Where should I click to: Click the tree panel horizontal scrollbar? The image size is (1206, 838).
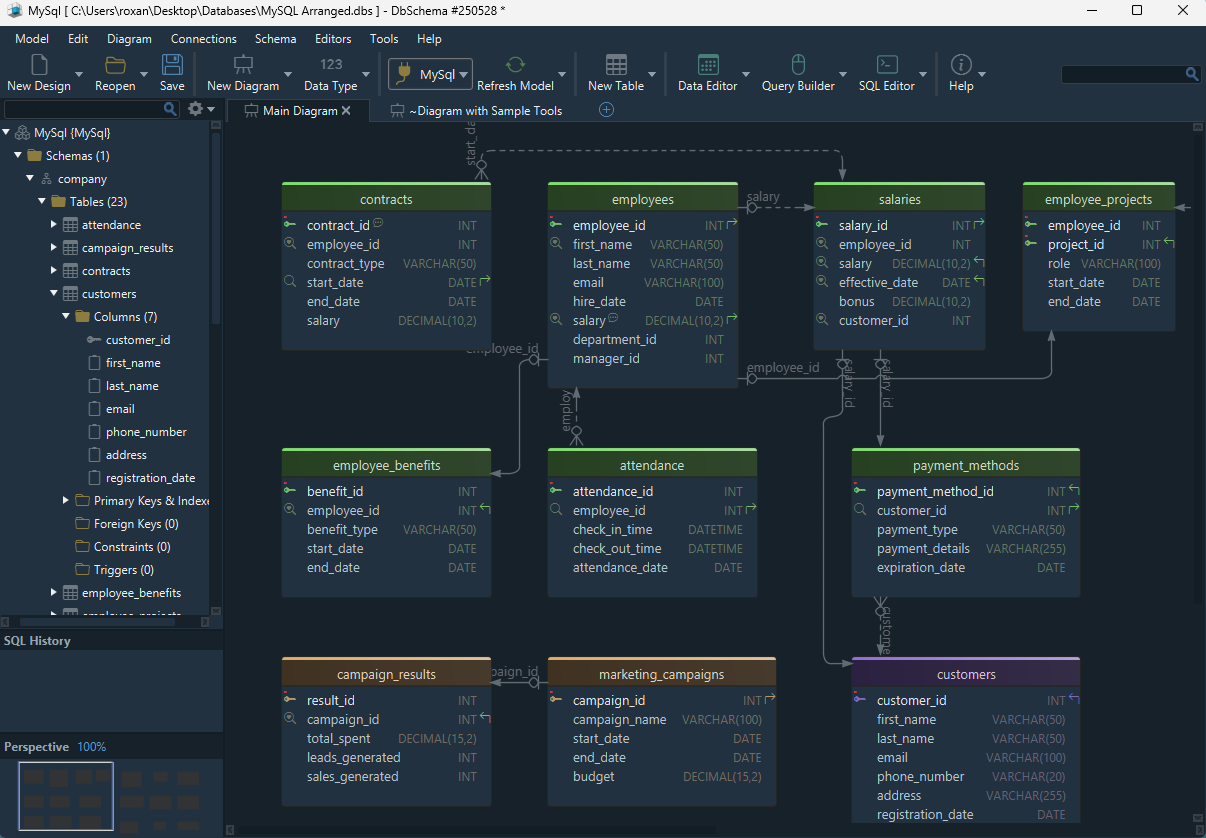(x=98, y=621)
